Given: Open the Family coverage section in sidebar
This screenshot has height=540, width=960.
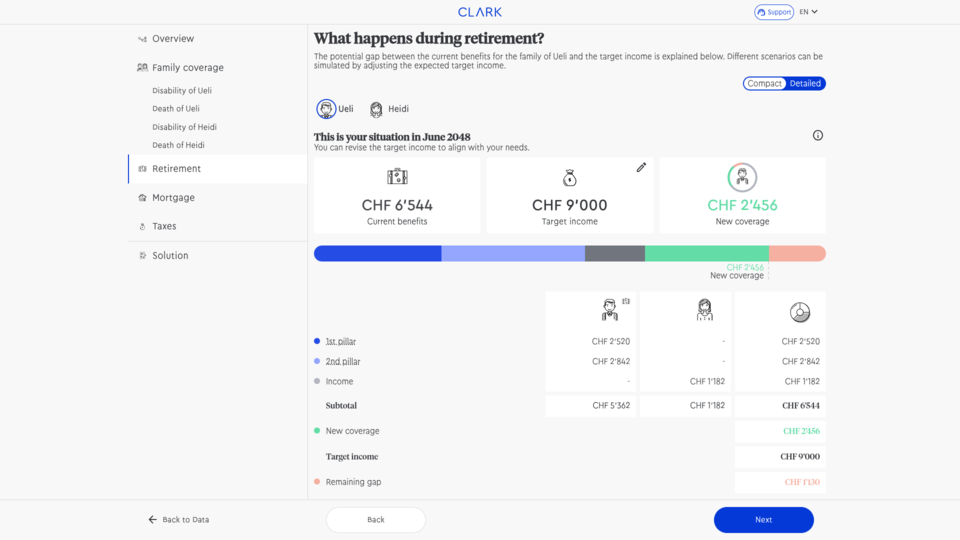Looking at the screenshot, I should [x=187, y=68].
